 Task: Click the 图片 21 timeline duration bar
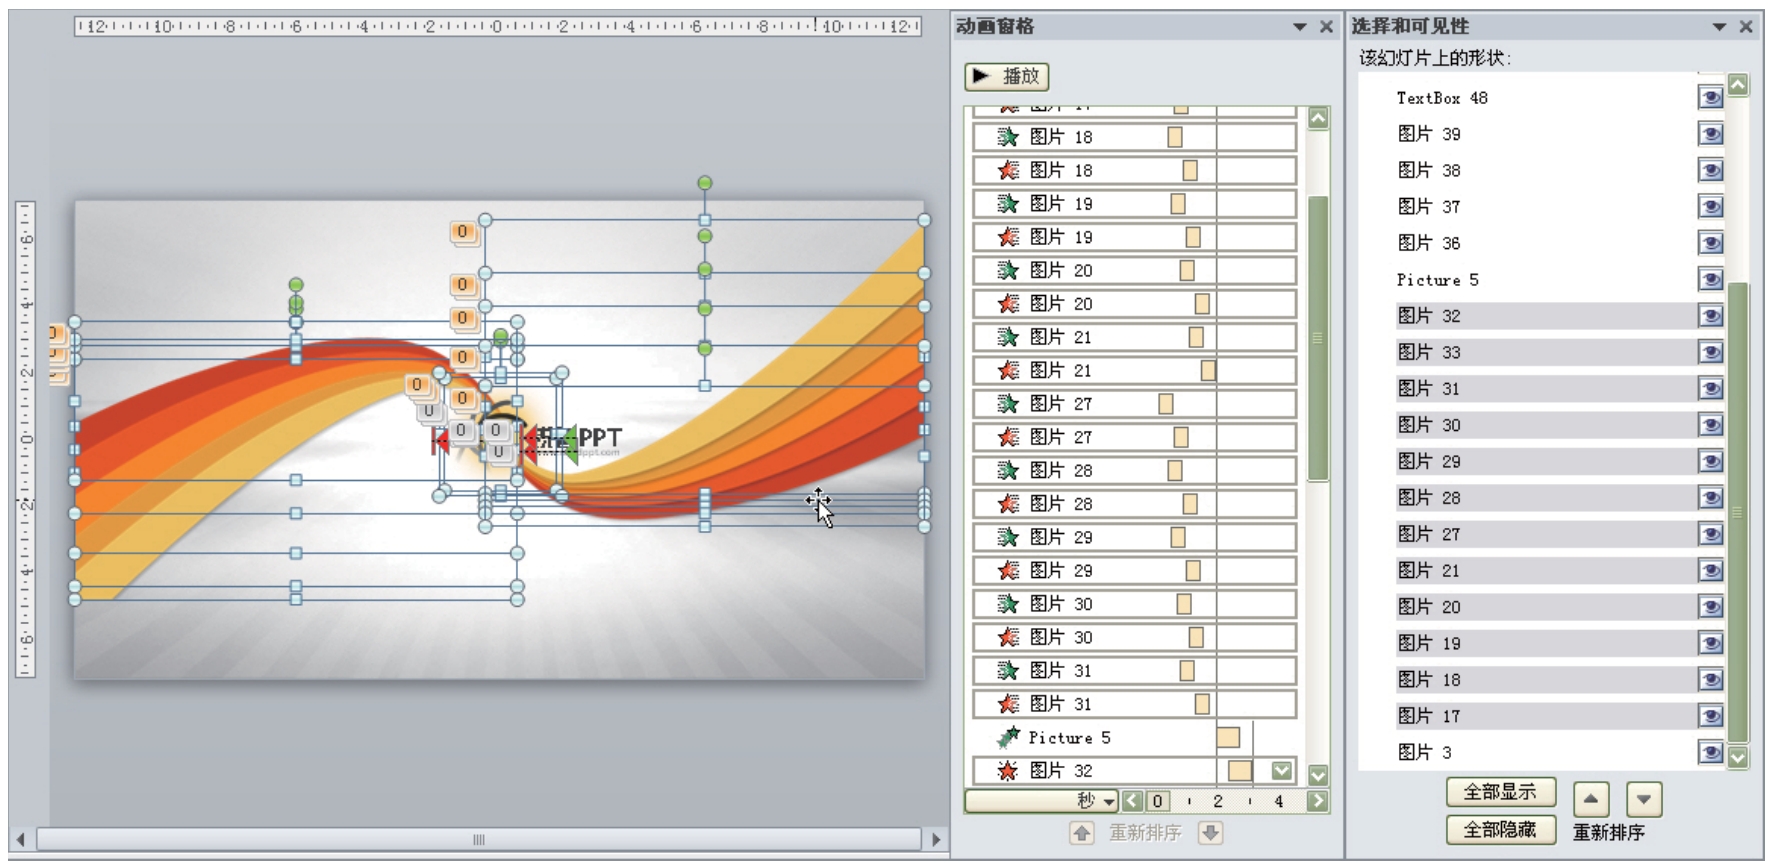pos(1196,337)
